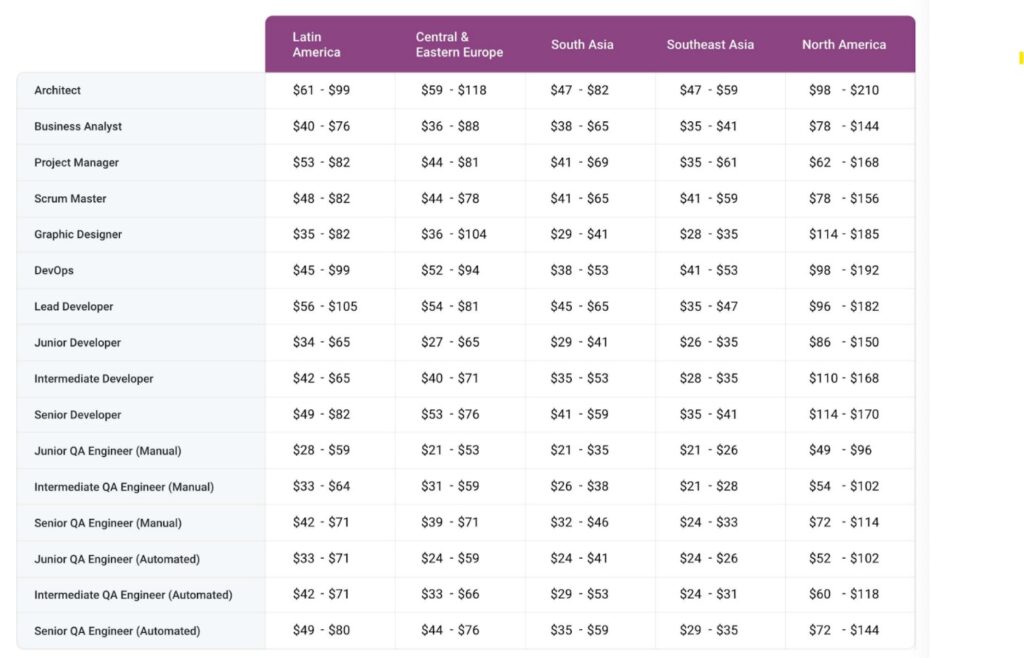The width and height of the screenshot is (1024, 658).
Task: Click the Architect row label
Action: 58,91
